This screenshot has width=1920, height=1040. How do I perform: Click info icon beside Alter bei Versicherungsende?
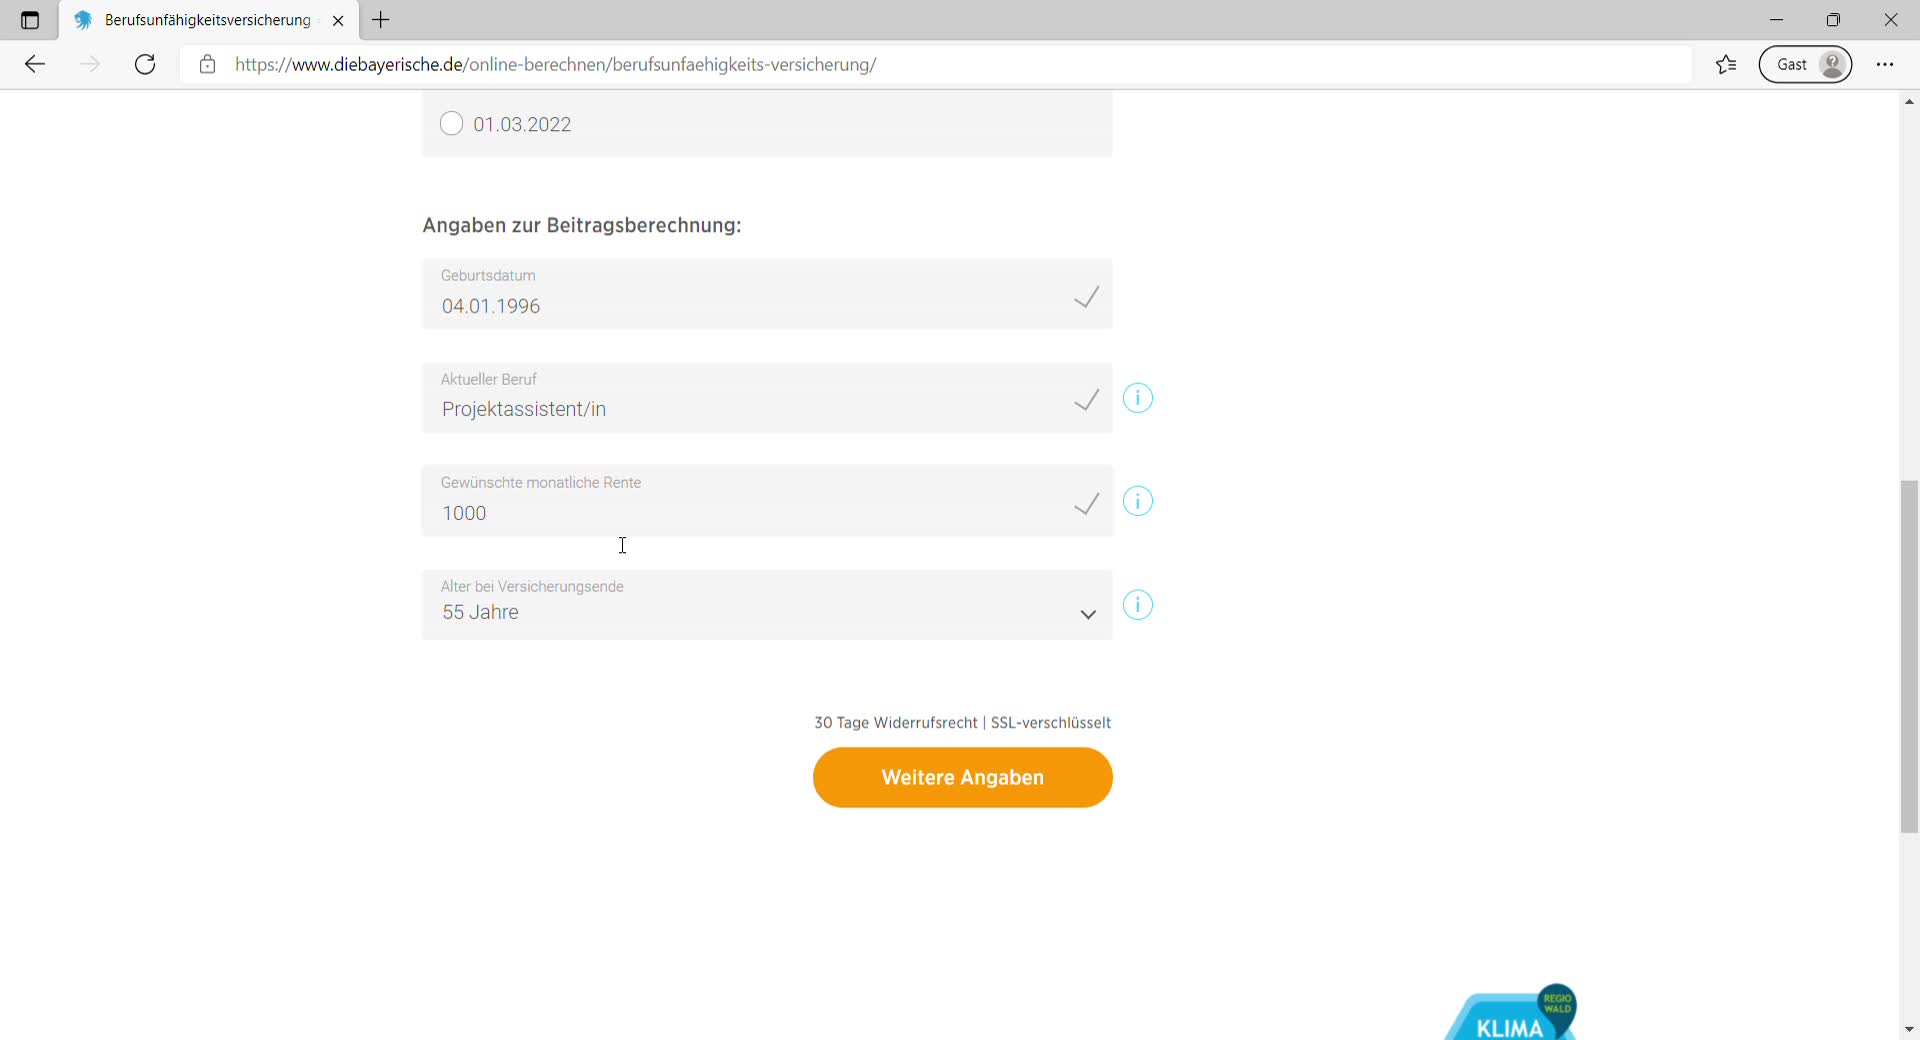[1138, 605]
